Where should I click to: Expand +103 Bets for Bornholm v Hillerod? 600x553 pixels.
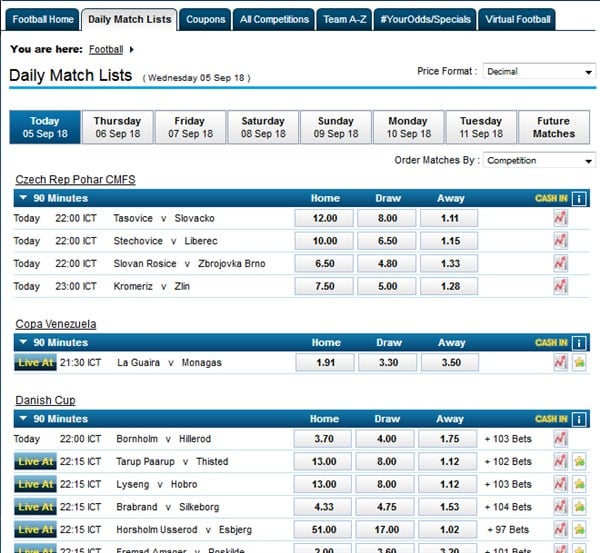[x=508, y=439]
